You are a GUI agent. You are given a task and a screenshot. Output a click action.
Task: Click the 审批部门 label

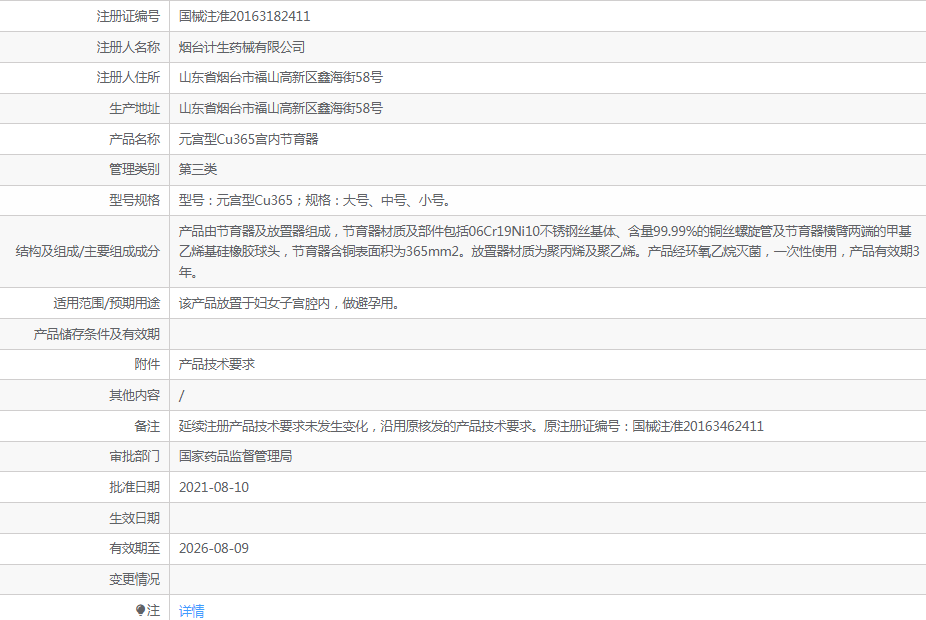tap(135, 456)
